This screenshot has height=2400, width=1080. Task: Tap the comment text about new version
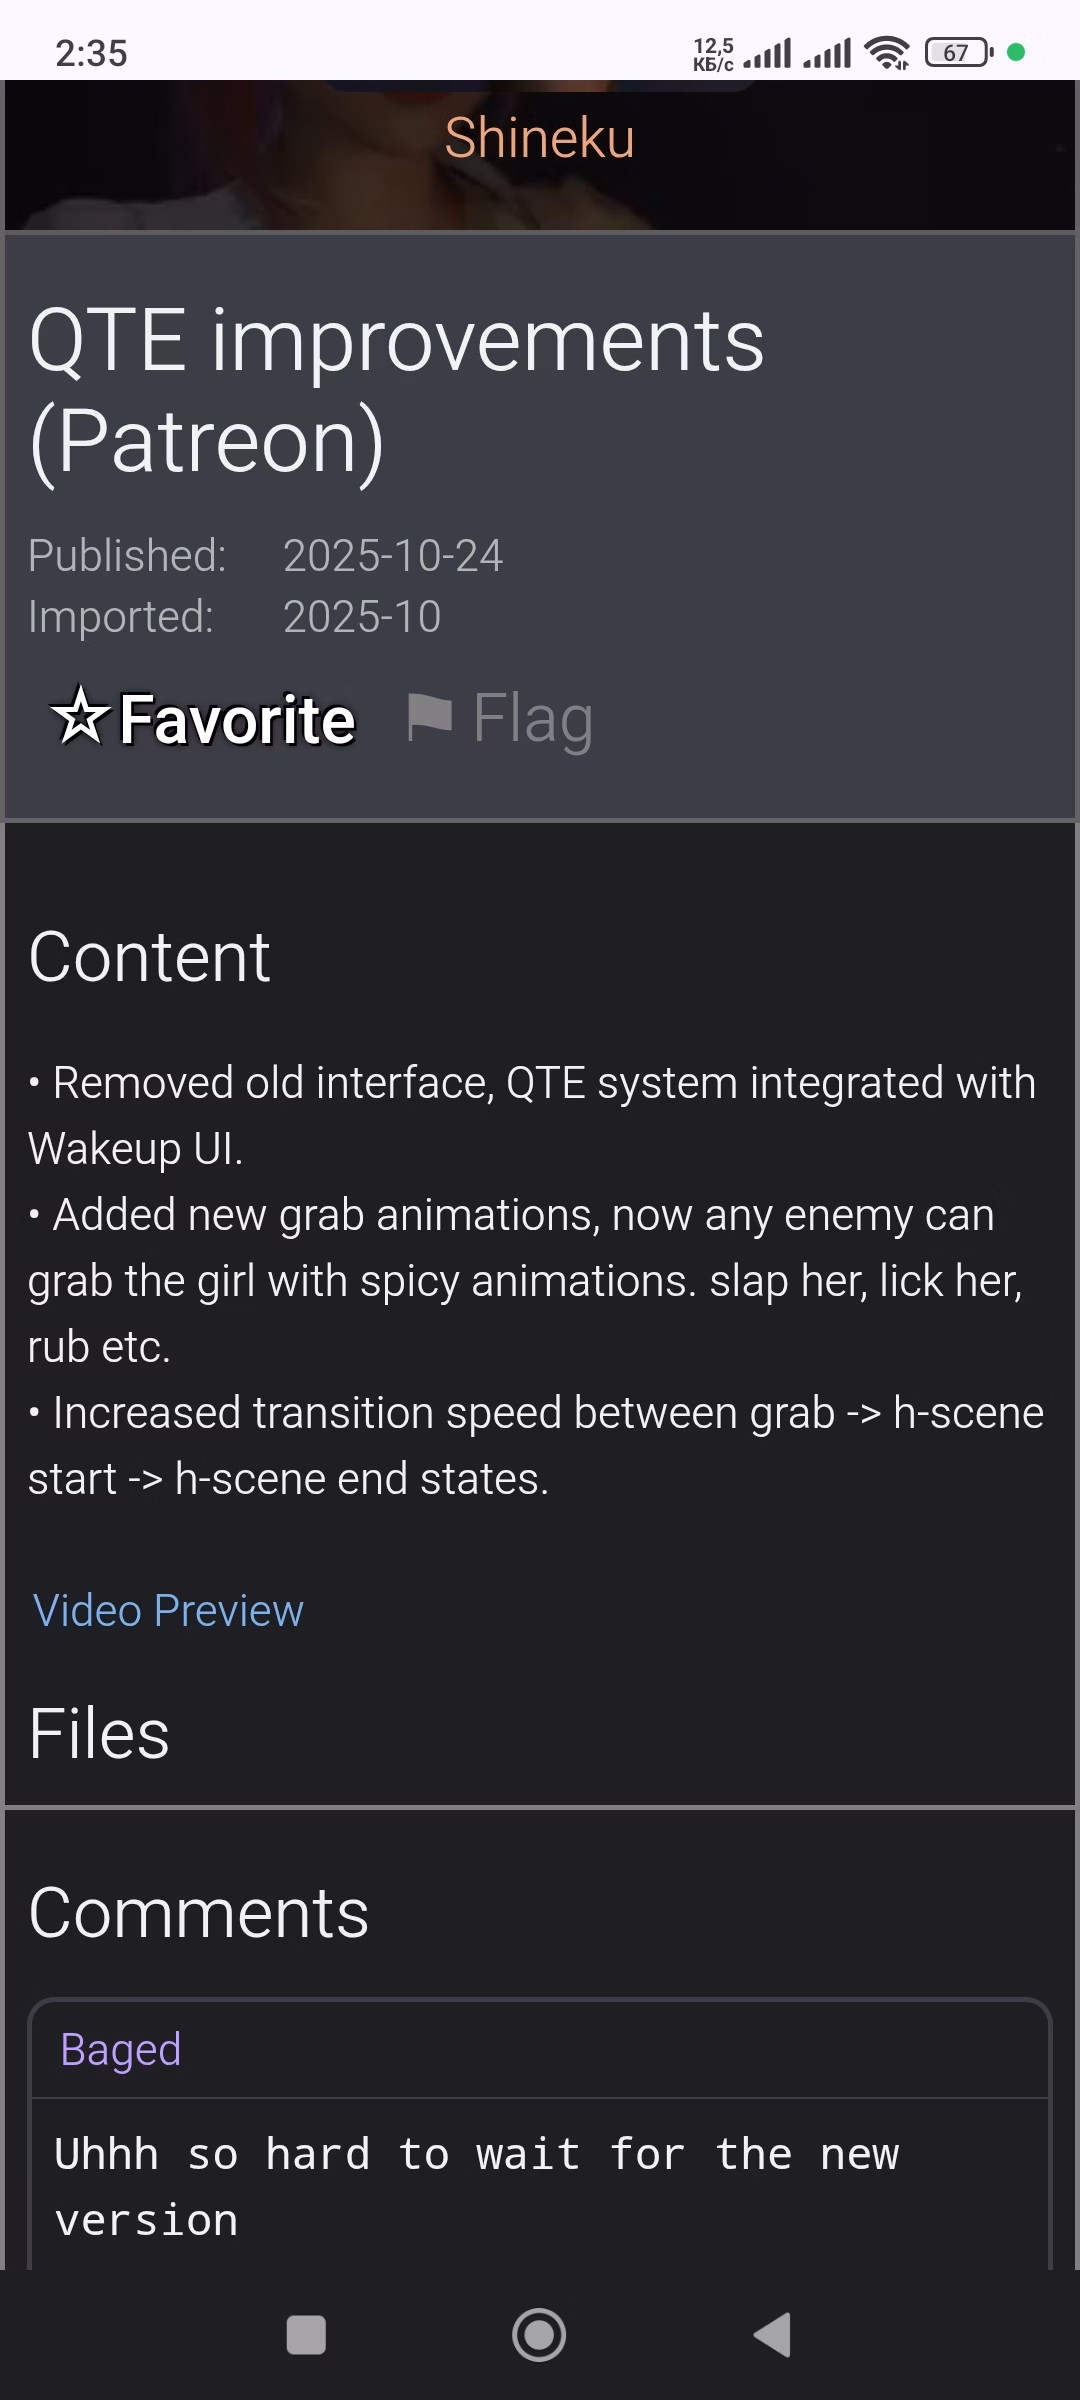click(x=476, y=2186)
